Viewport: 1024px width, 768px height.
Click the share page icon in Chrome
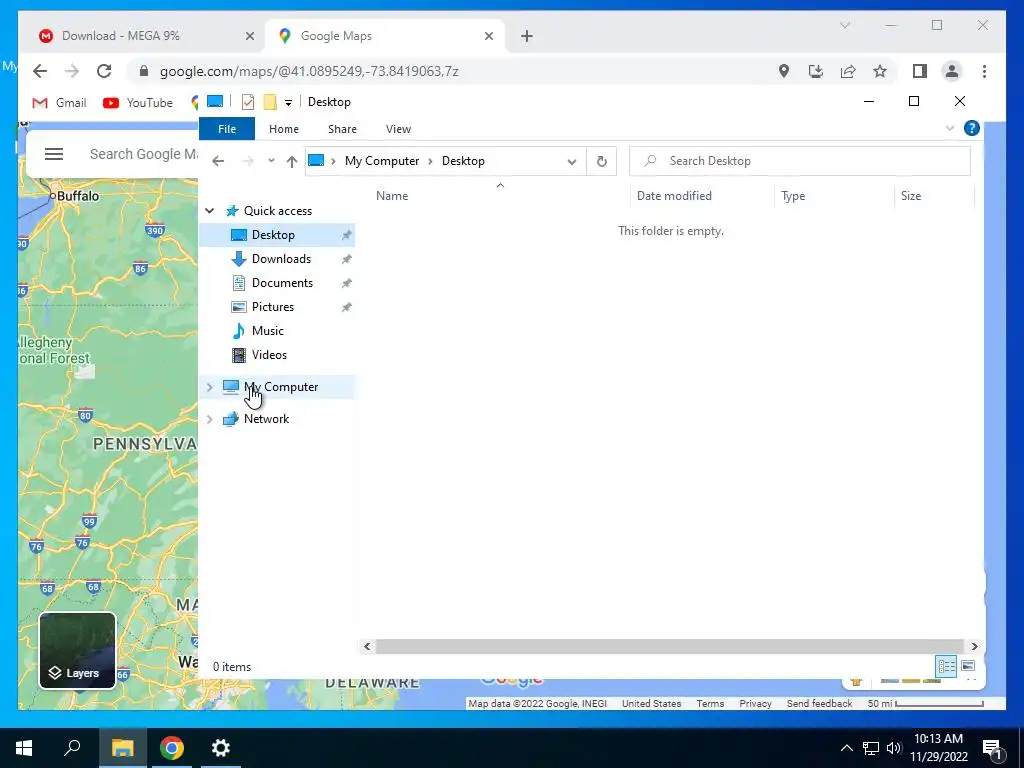(848, 71)
